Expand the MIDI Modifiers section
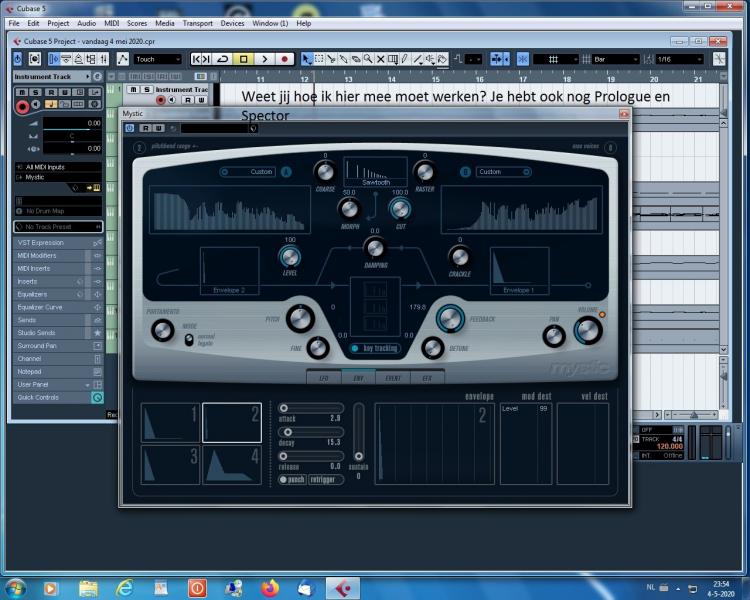Viewport: 750px width, 600px height. [58, 256]
